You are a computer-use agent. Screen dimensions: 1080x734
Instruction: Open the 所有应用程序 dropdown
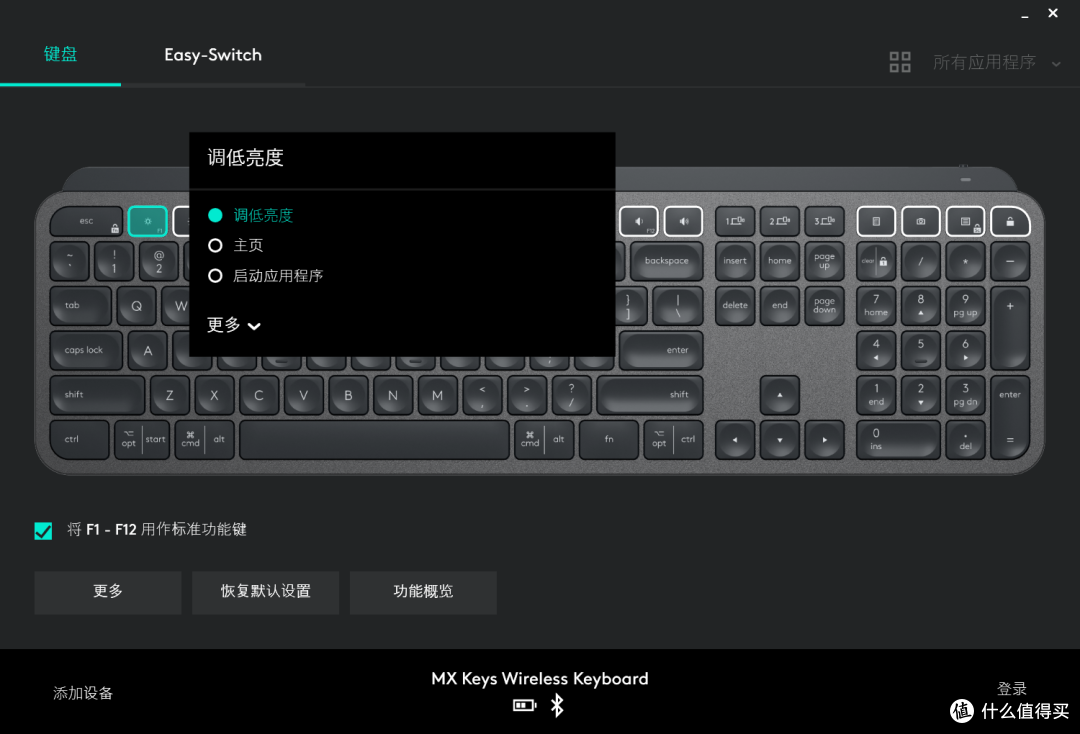(x=997, y=63)
